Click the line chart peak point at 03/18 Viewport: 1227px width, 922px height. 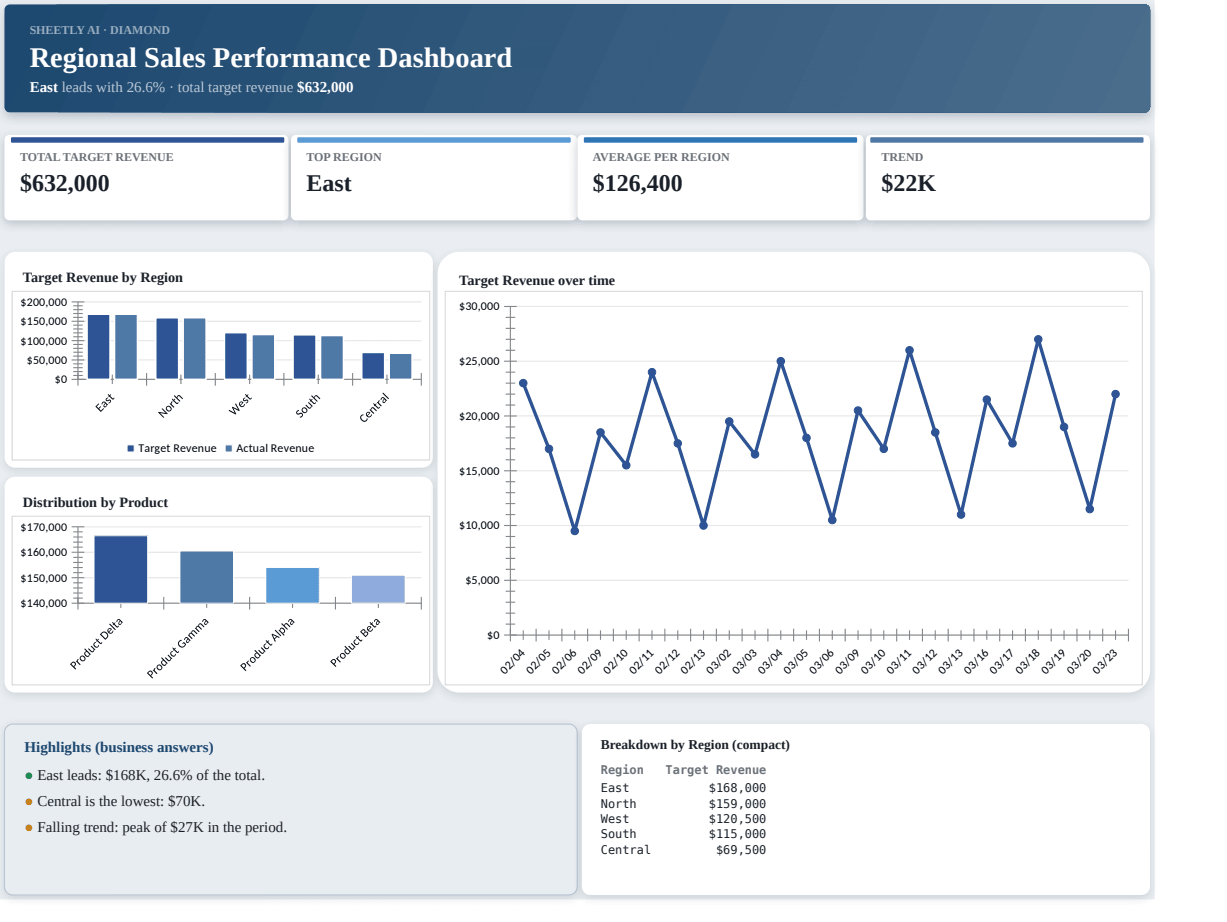point(1038,339)
